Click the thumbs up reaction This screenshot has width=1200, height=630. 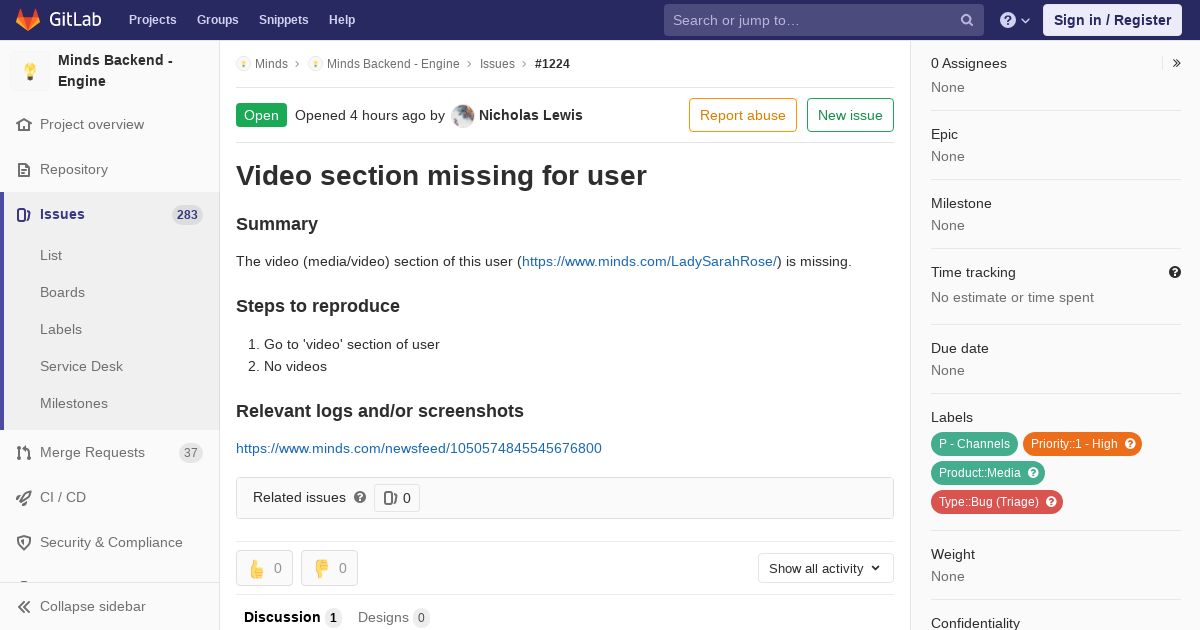tap(265, 568)
